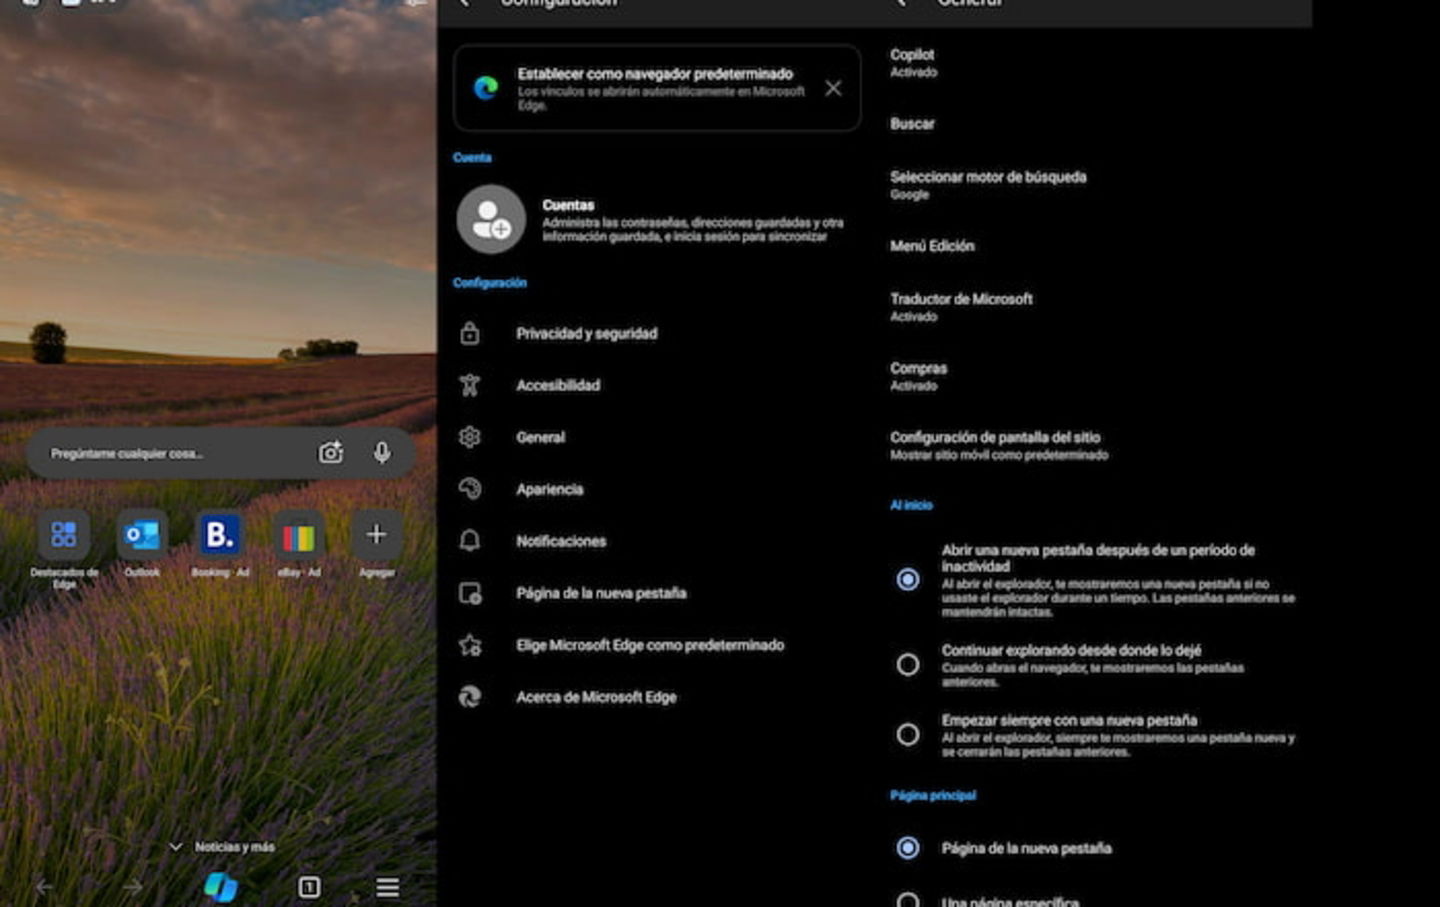Select 'Página de la nueva pestaña' radio

point(908,848)
